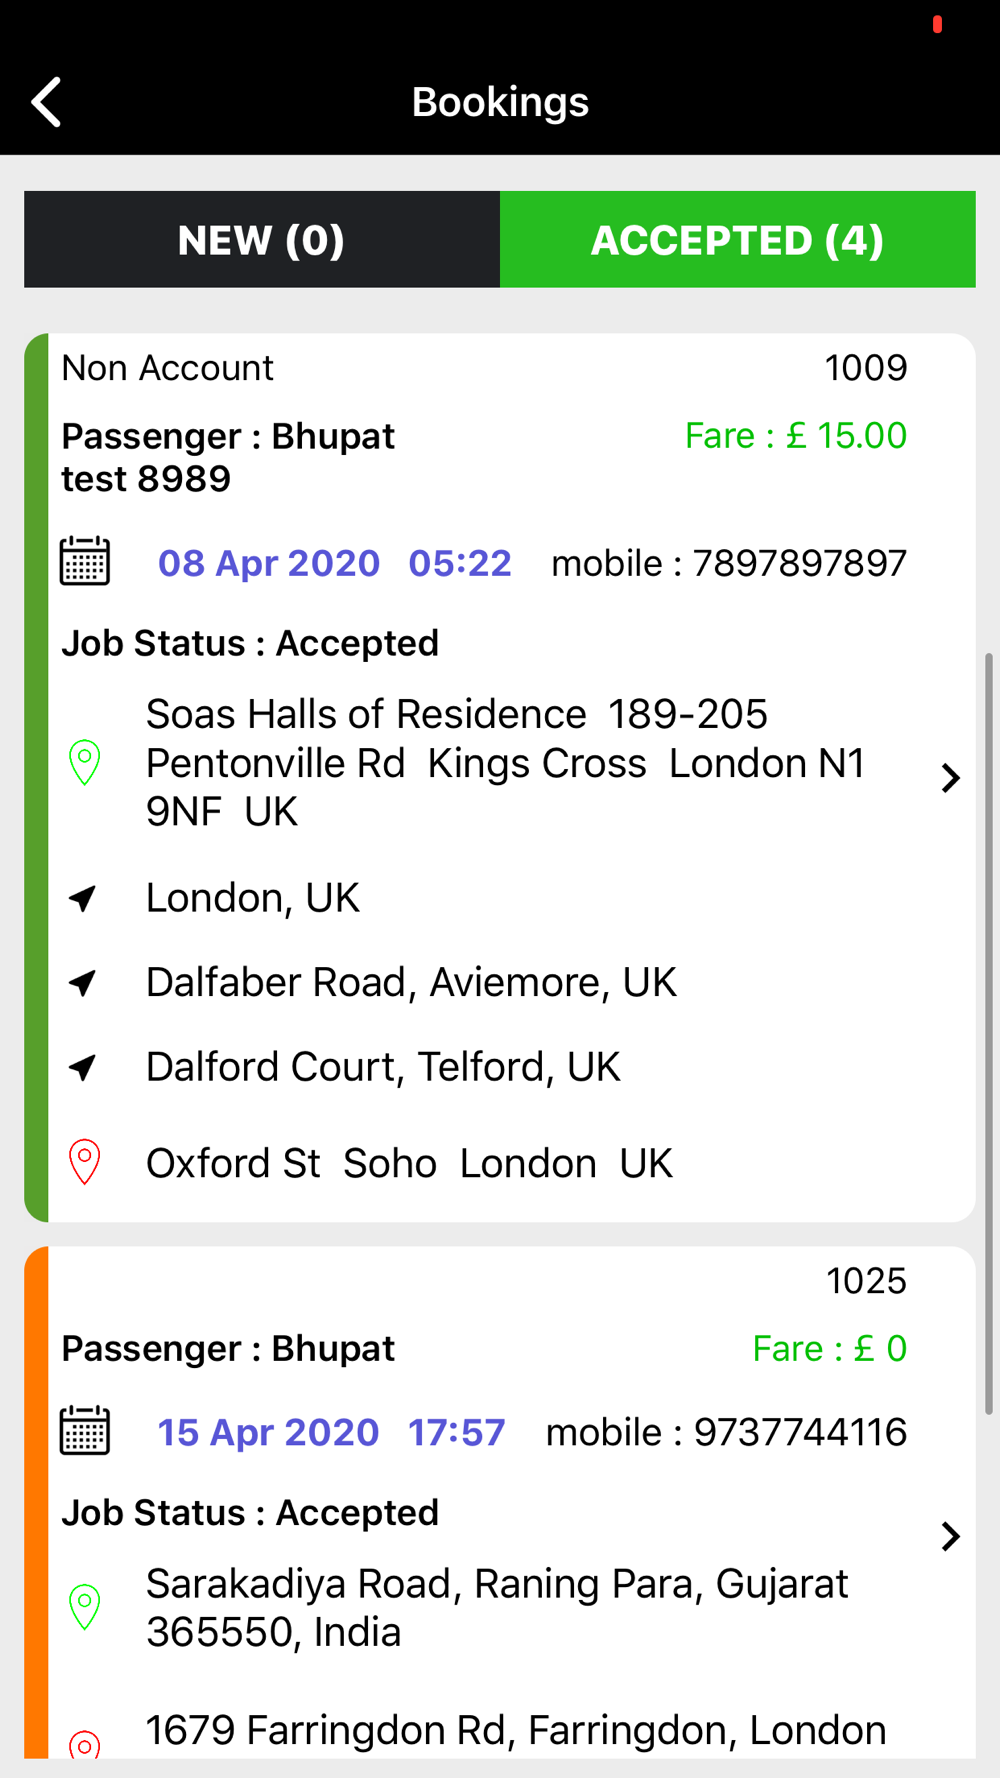
Task: Select the Oxford St Soho destination row
Action: pyautogui.click(x=500, y=1163)
